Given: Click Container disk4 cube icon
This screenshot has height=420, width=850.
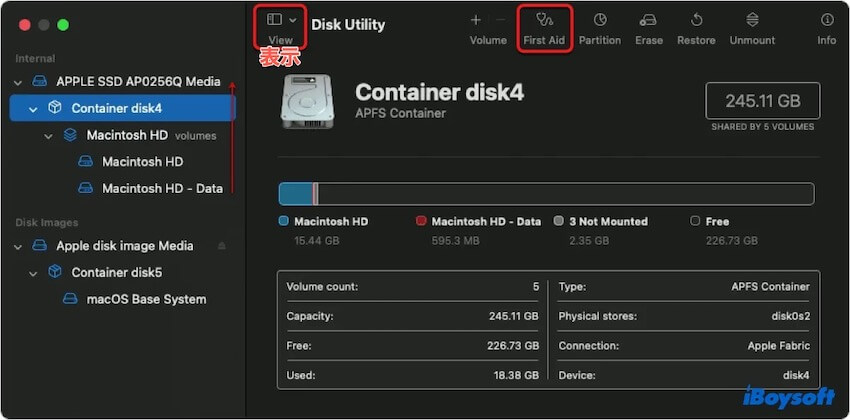Looking at the screenshot, I should coord(55,108).
